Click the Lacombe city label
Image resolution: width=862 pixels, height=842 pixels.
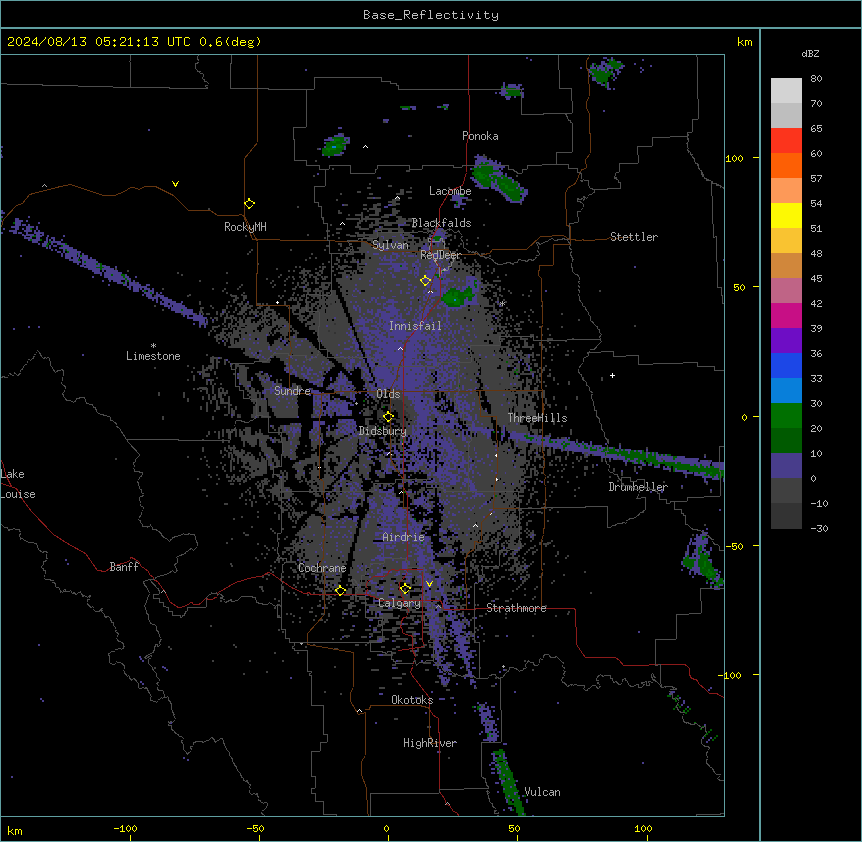(450, 191)
